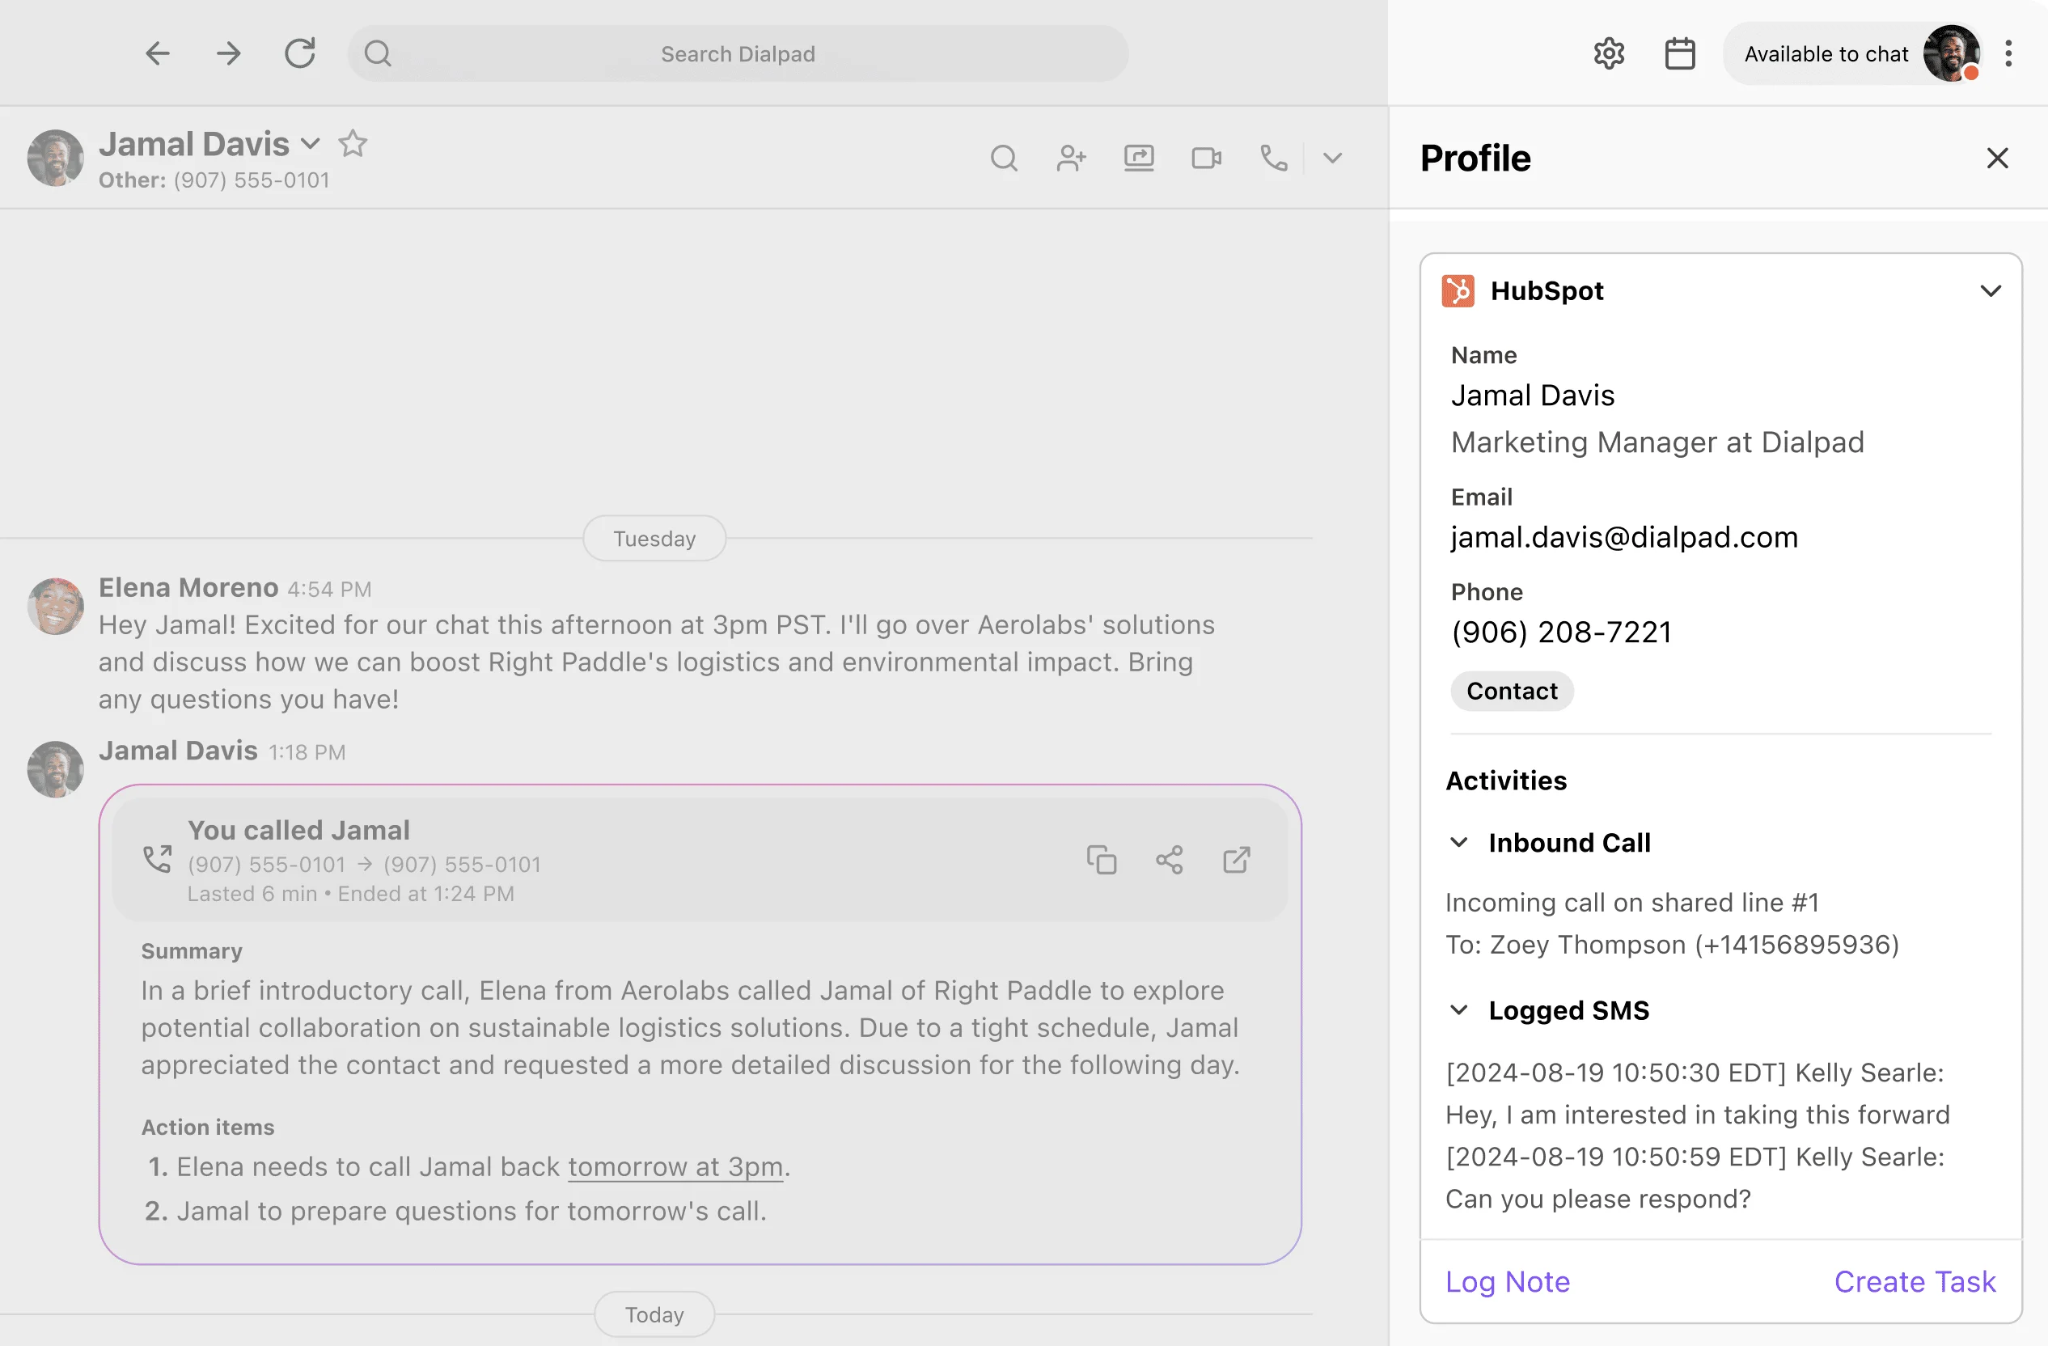This screenshot has height=1346, width=2048.
Task: Expand the Jamal Davis name dropdown
Action: pyautogui.click(x=311, y=144)
